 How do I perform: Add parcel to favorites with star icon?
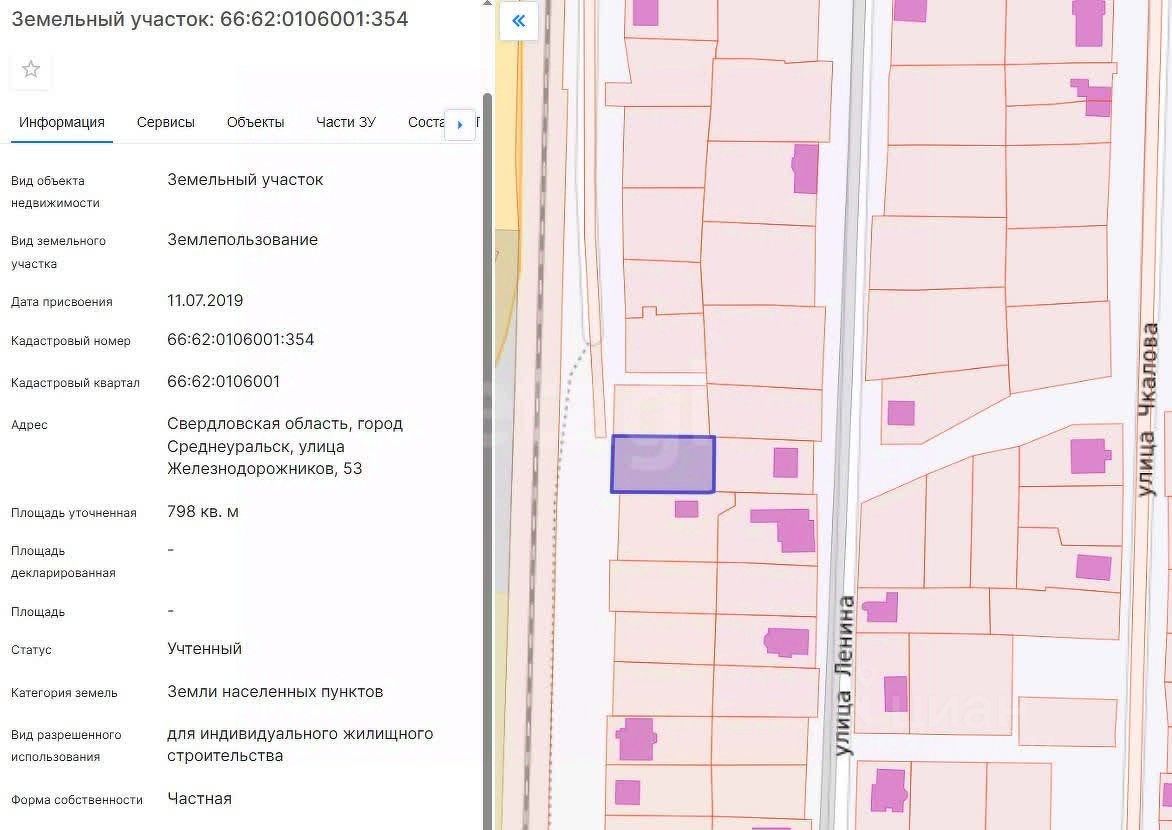point(31,70)
